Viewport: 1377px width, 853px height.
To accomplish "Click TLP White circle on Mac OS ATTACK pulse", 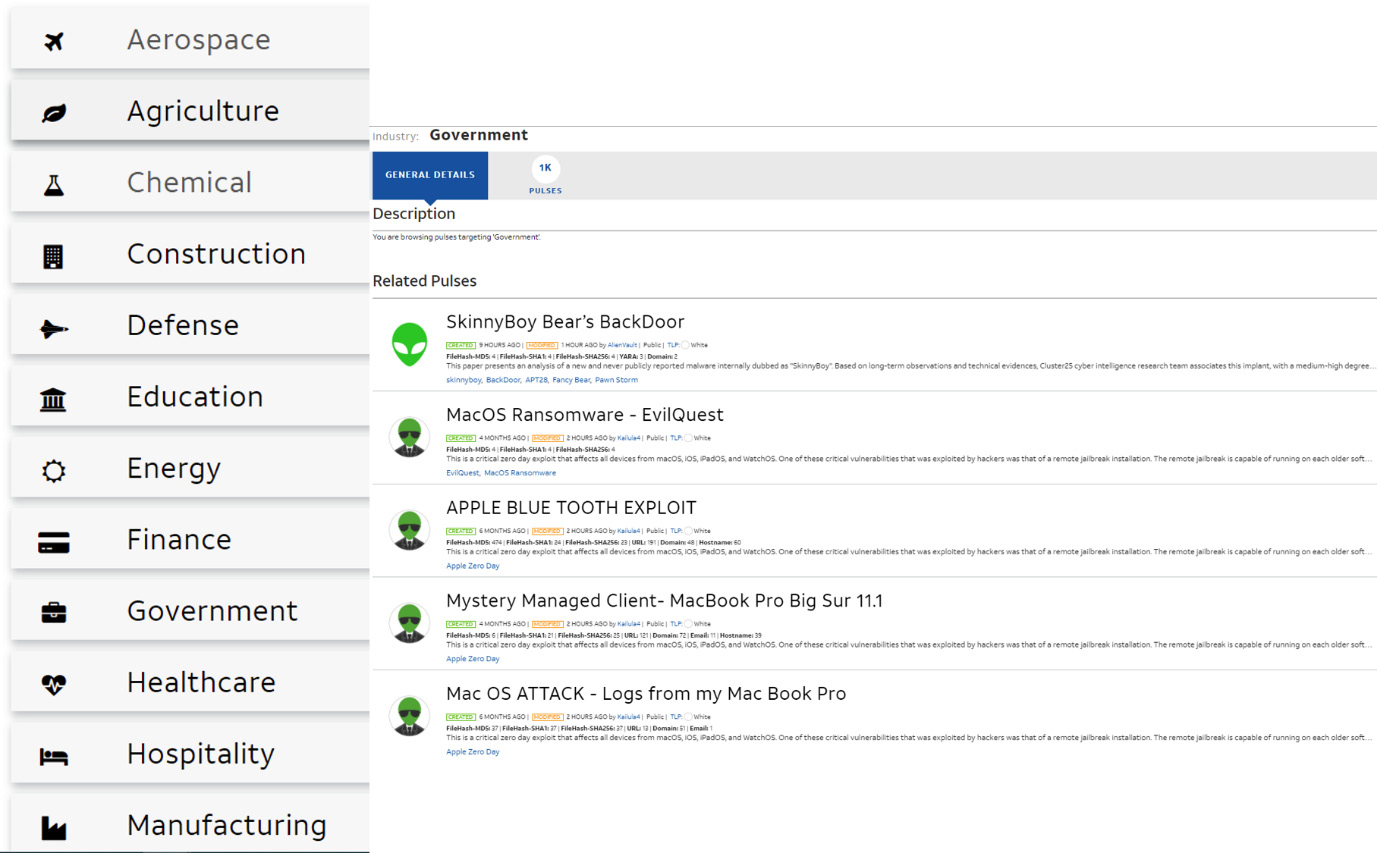I will tap(690, 717).
